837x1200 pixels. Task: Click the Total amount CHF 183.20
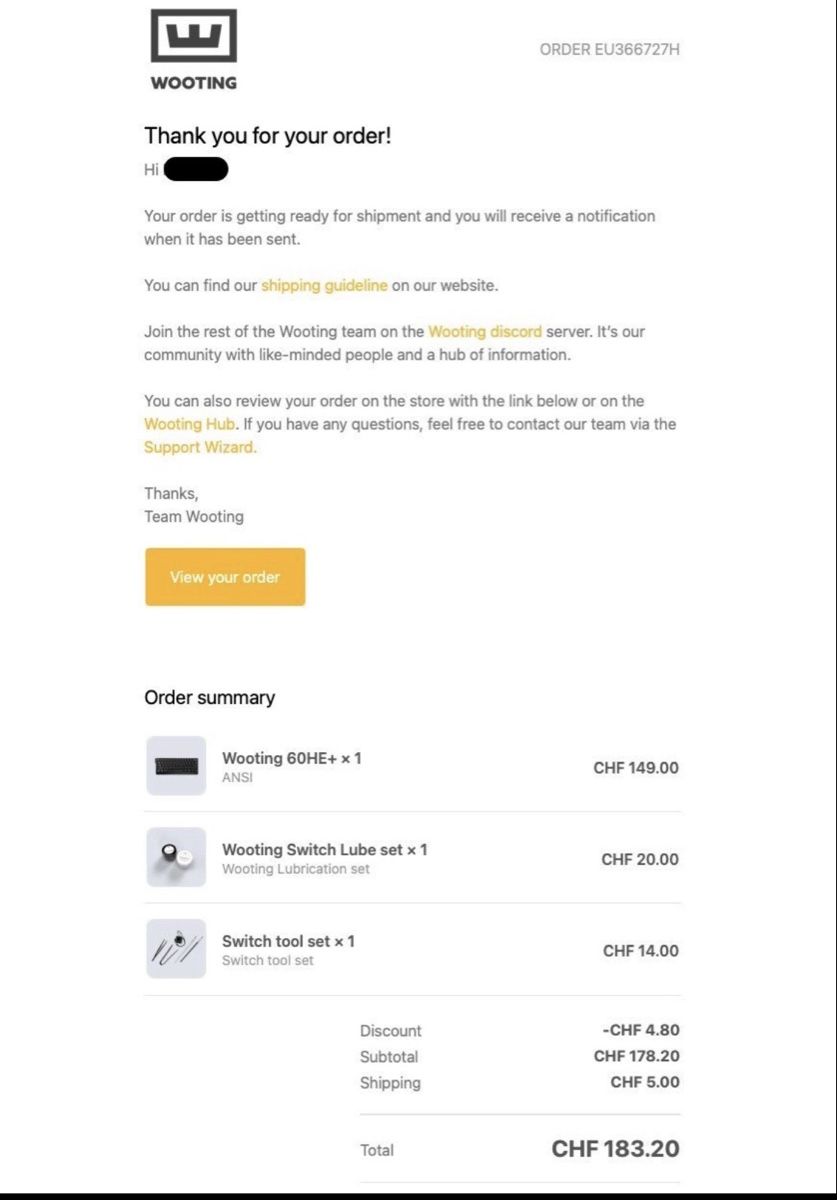coord(616,1149)
